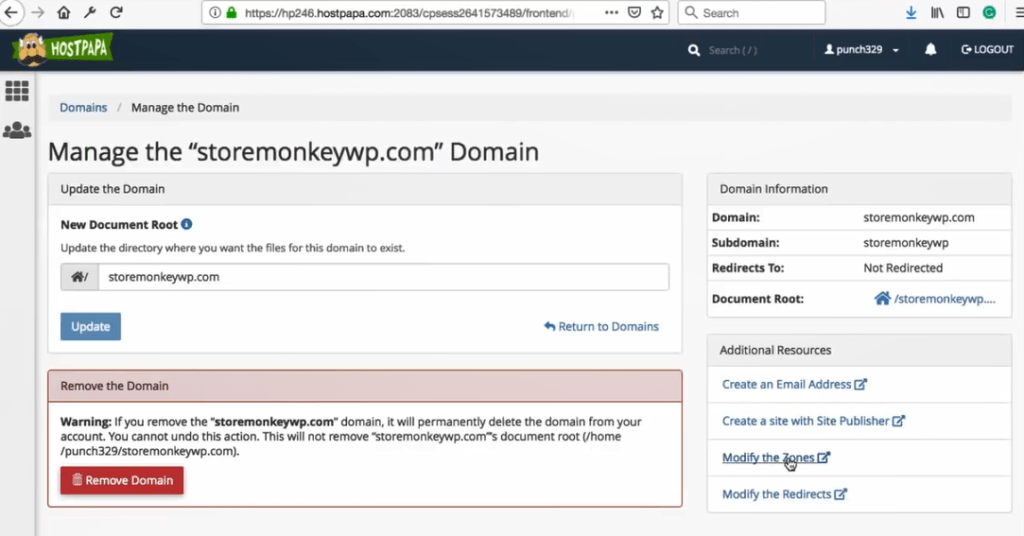Image resolution: width=1024 pixels, height=536 pixels.
Task: Click the red Remove Domain button
Action: click(x=122, y=481)
